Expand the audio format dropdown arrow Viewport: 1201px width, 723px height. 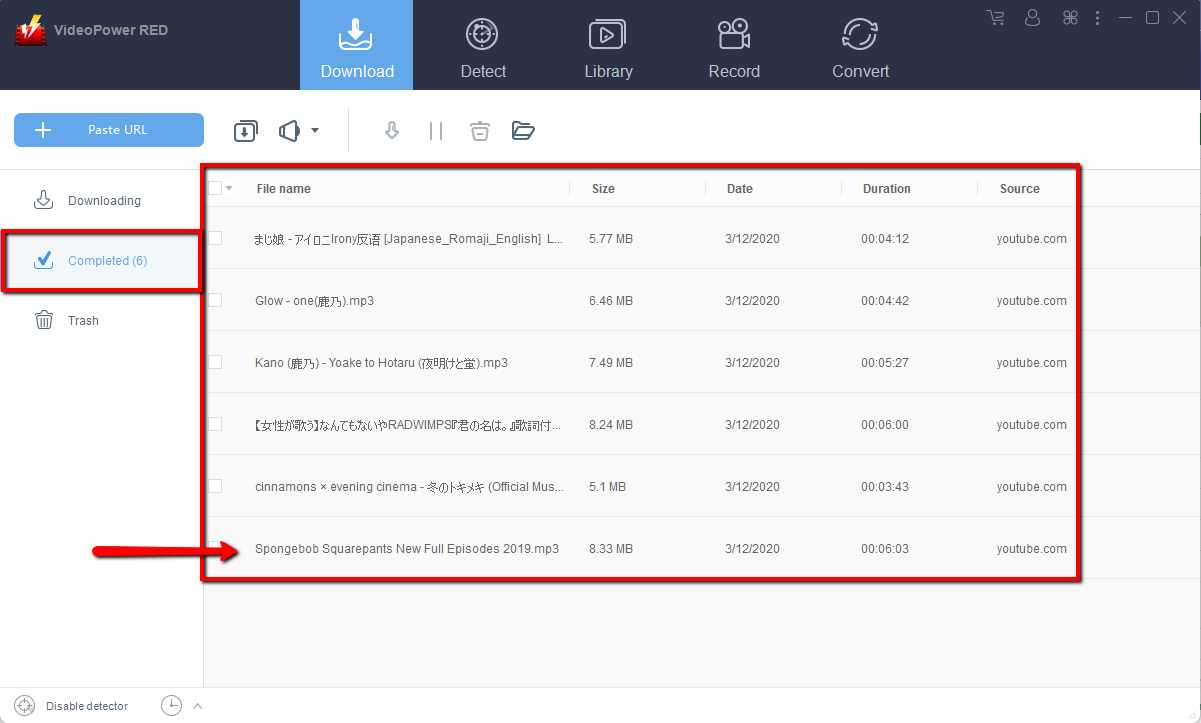pos(315,131)
